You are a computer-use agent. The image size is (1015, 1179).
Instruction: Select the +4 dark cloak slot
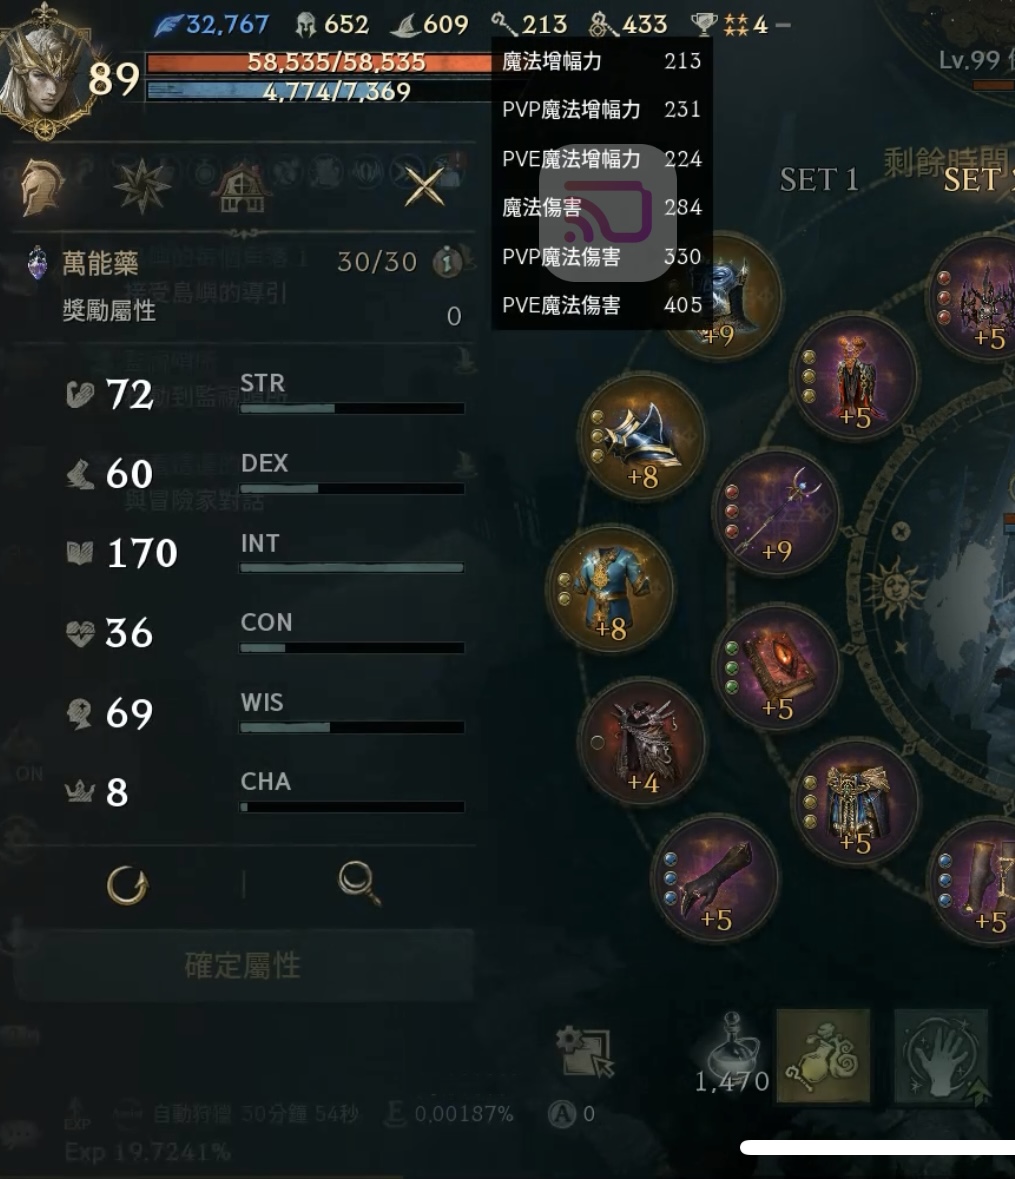[642, 743]
